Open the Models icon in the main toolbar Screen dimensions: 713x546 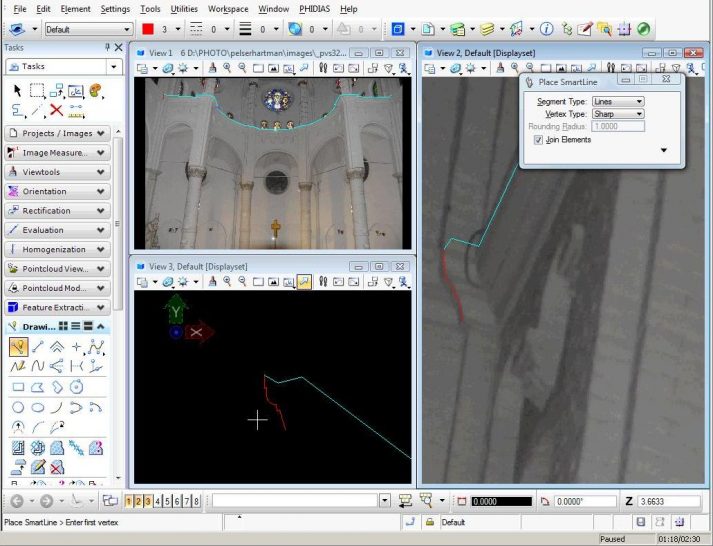pyautogui.click(x=398, y=29)
